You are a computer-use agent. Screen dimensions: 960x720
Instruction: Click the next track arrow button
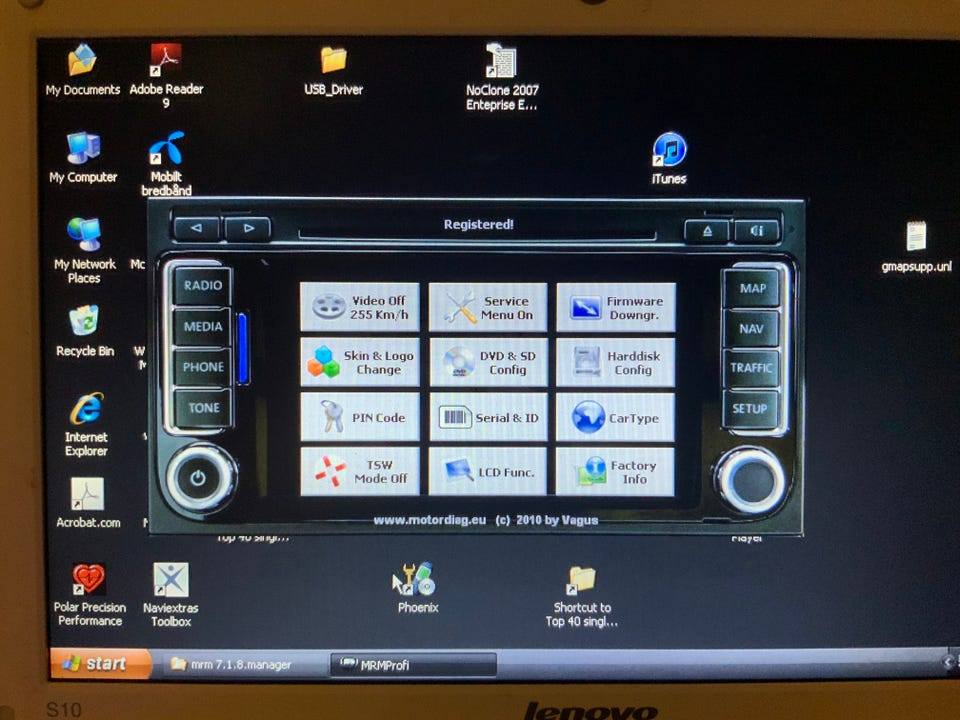tap(248, 228)
